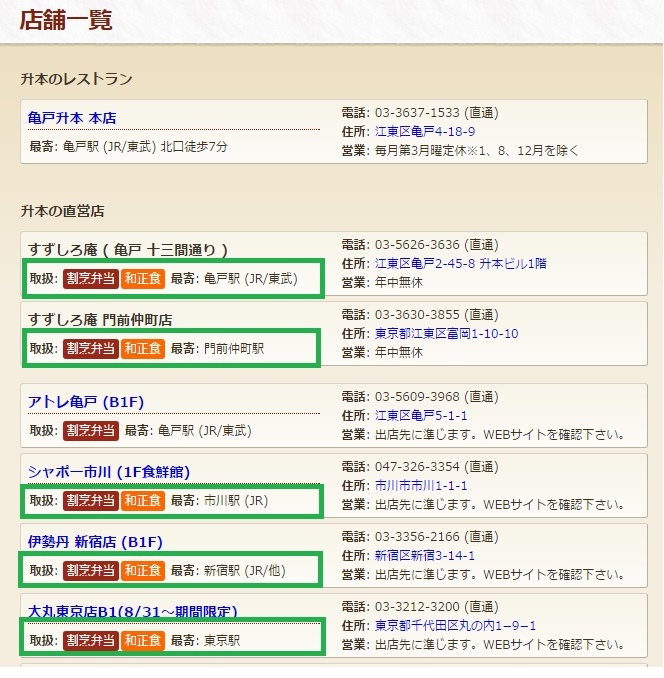Open the アトレ亀戸 (B1F) store link

tap(86, 402)
